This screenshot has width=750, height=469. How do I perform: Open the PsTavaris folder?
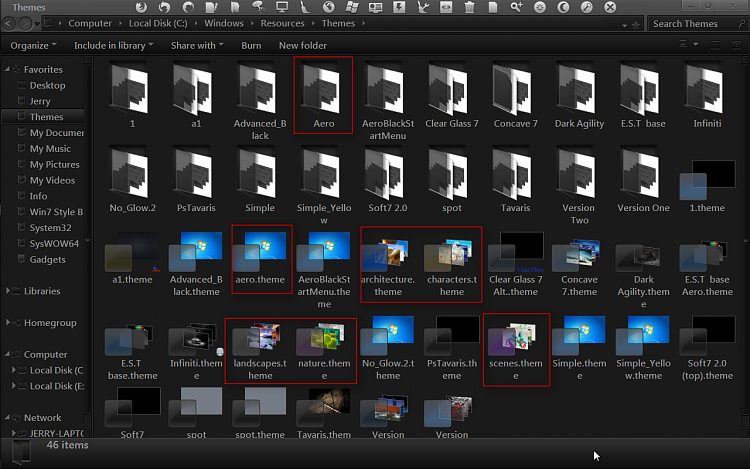pos(196,181)
